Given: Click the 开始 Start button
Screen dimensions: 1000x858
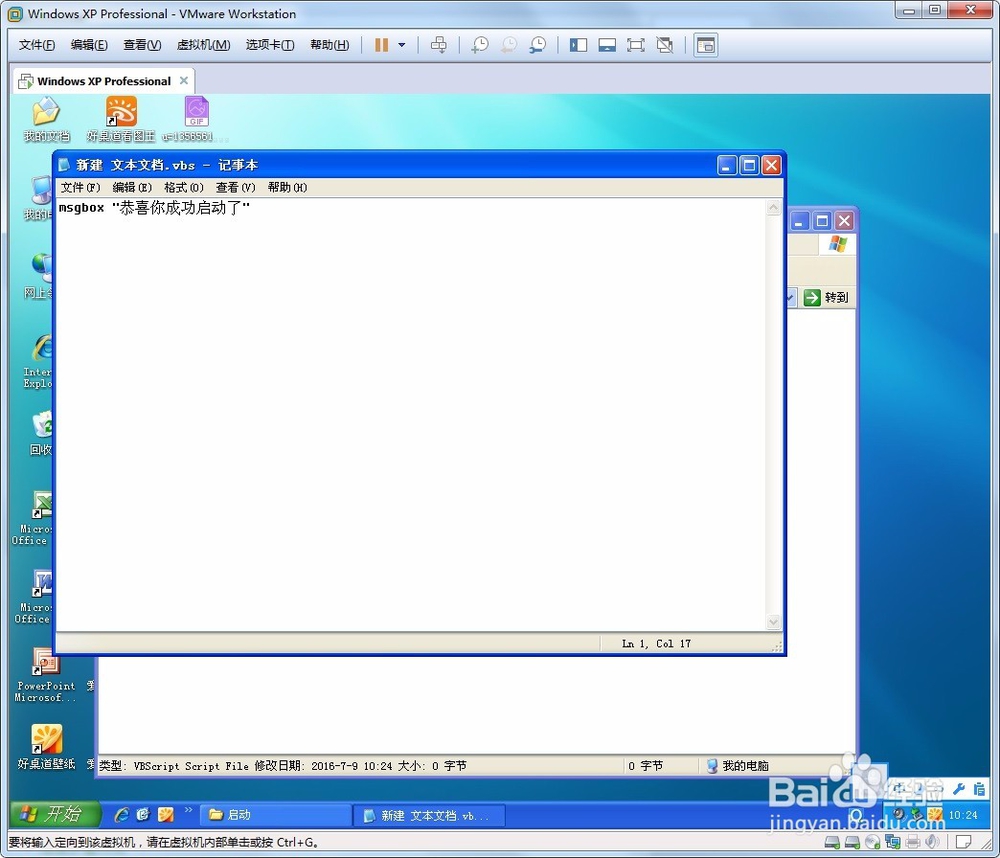Looking at the screenshot, I should (x=56, y=814).
